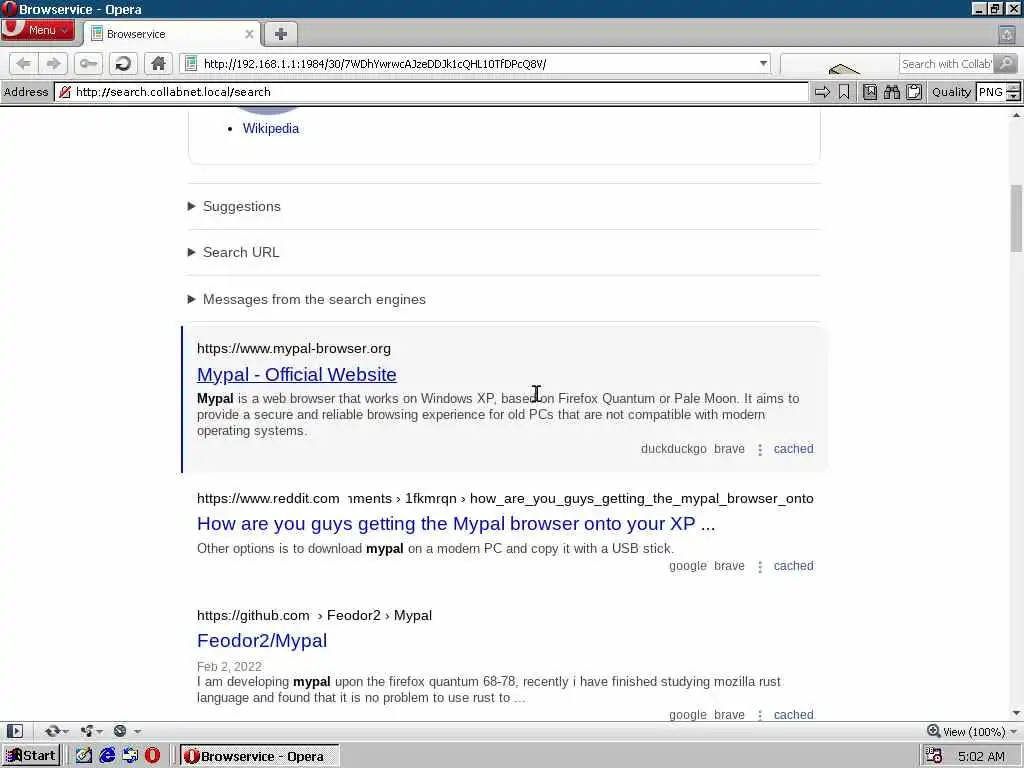Click the Show Desktop quick launch icon
The image size is (1024, 768).
[x=130, y=756]
